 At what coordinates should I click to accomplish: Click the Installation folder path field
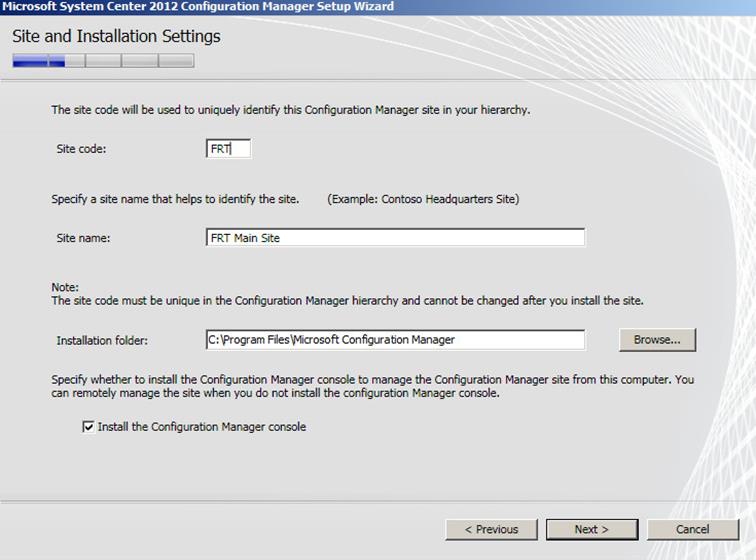(395, 340)
